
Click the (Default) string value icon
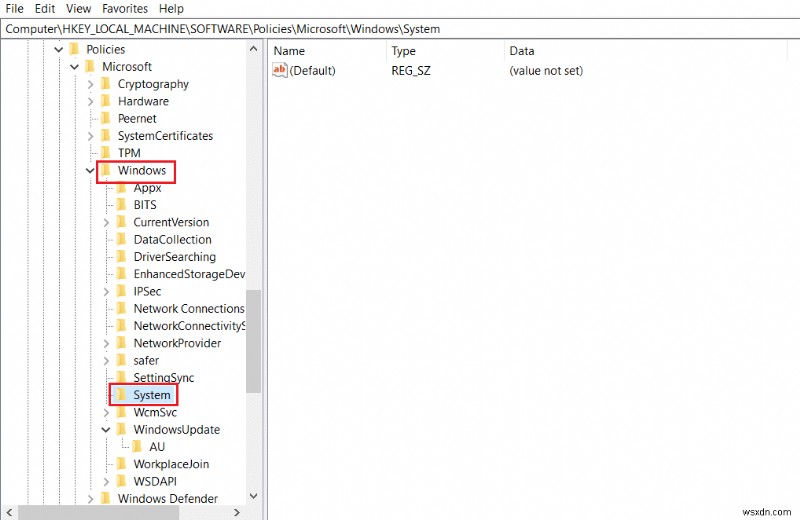pyautogui.click(x=280, y=70)
